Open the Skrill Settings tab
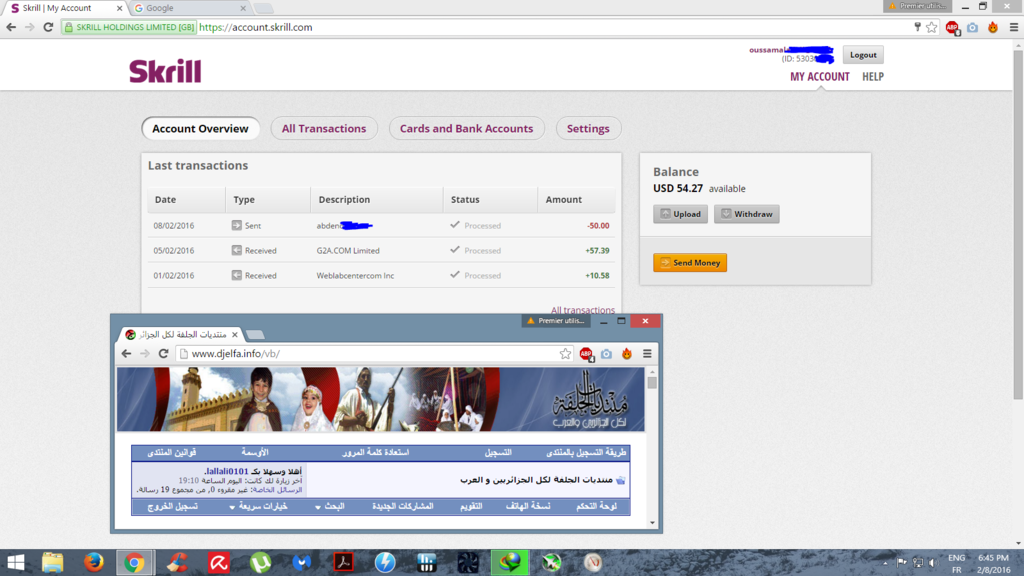This screenshot has width=1024, height=576. coord(588,129)
